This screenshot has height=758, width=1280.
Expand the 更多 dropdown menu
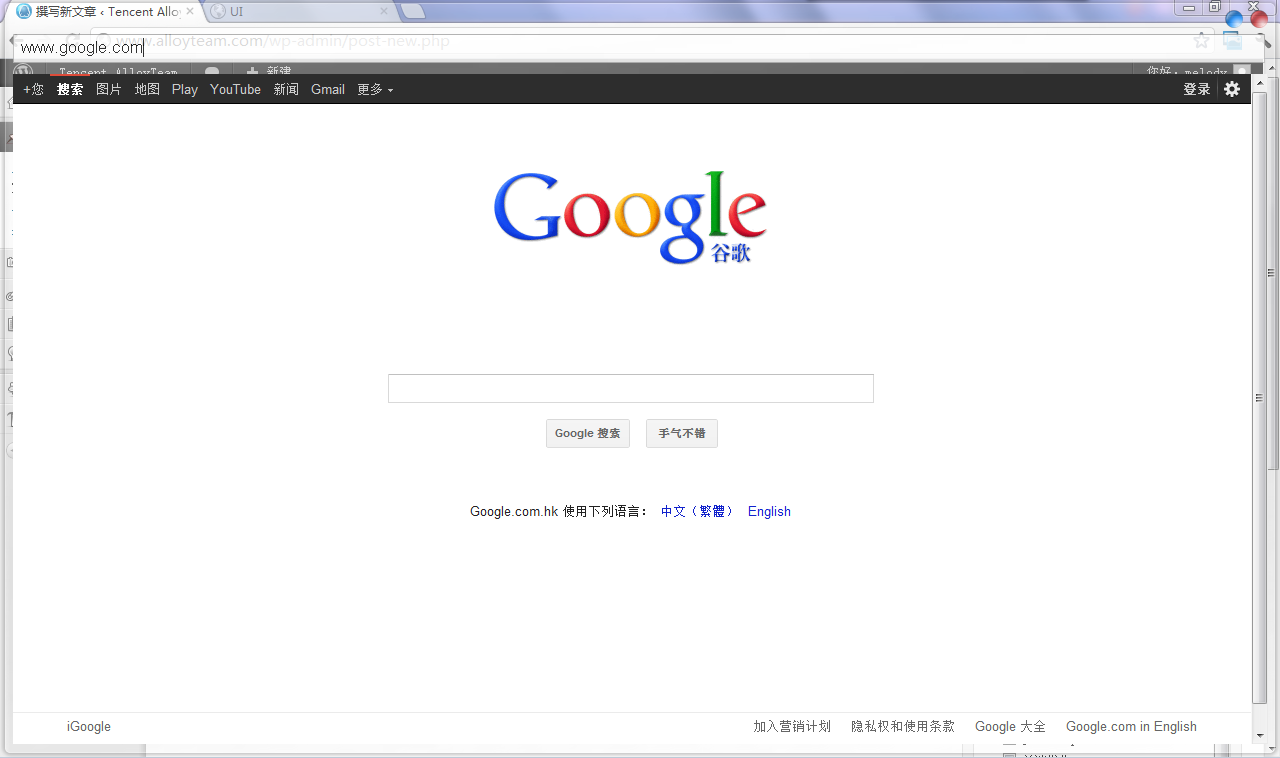(x=375, y=89)
